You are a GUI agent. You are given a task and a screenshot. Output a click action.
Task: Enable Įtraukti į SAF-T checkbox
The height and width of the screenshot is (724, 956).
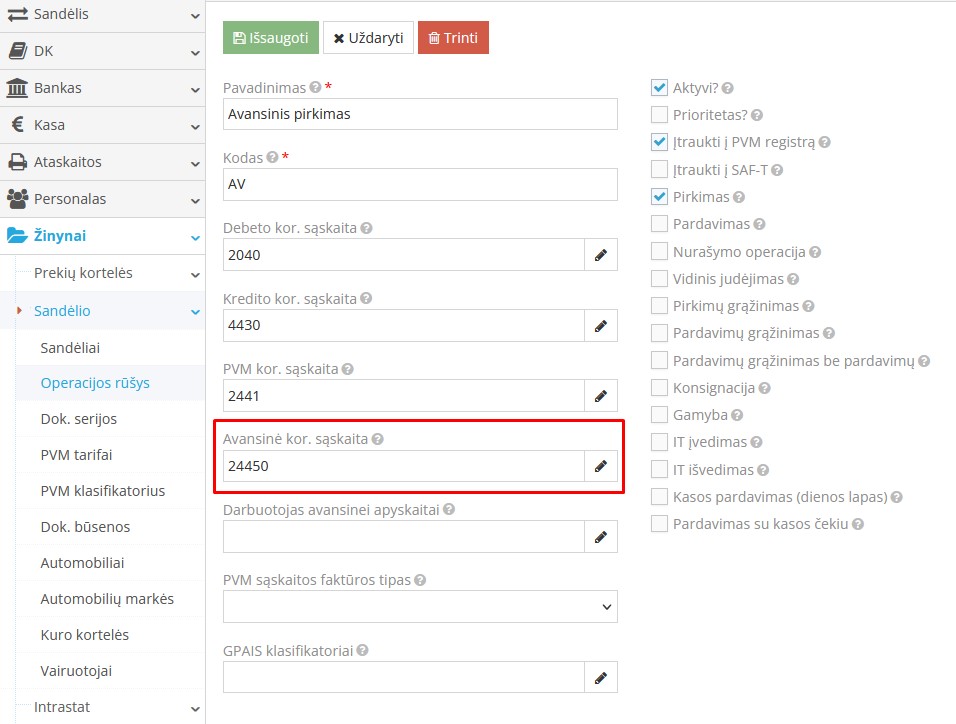click(659, 169)
